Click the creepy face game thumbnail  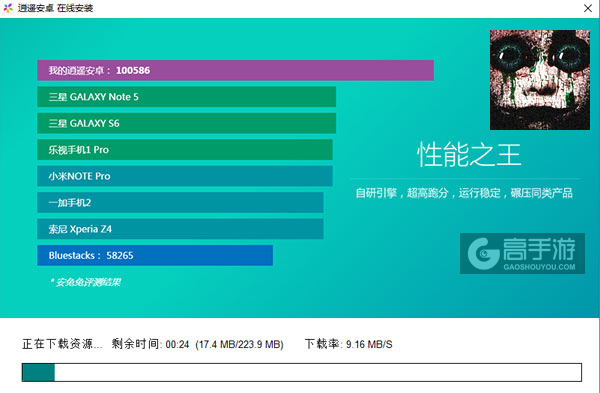point(540,80)
